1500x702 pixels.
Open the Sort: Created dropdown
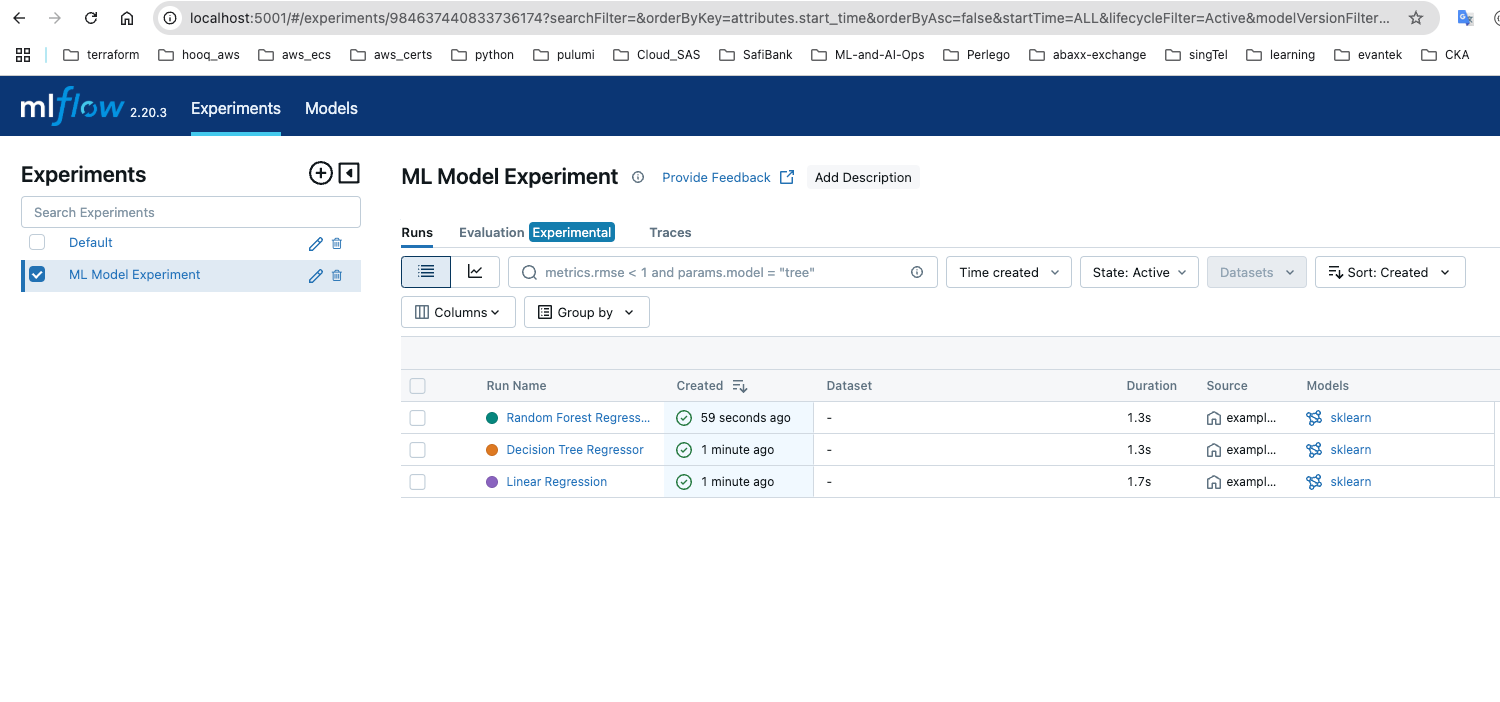coord(1390,272)
